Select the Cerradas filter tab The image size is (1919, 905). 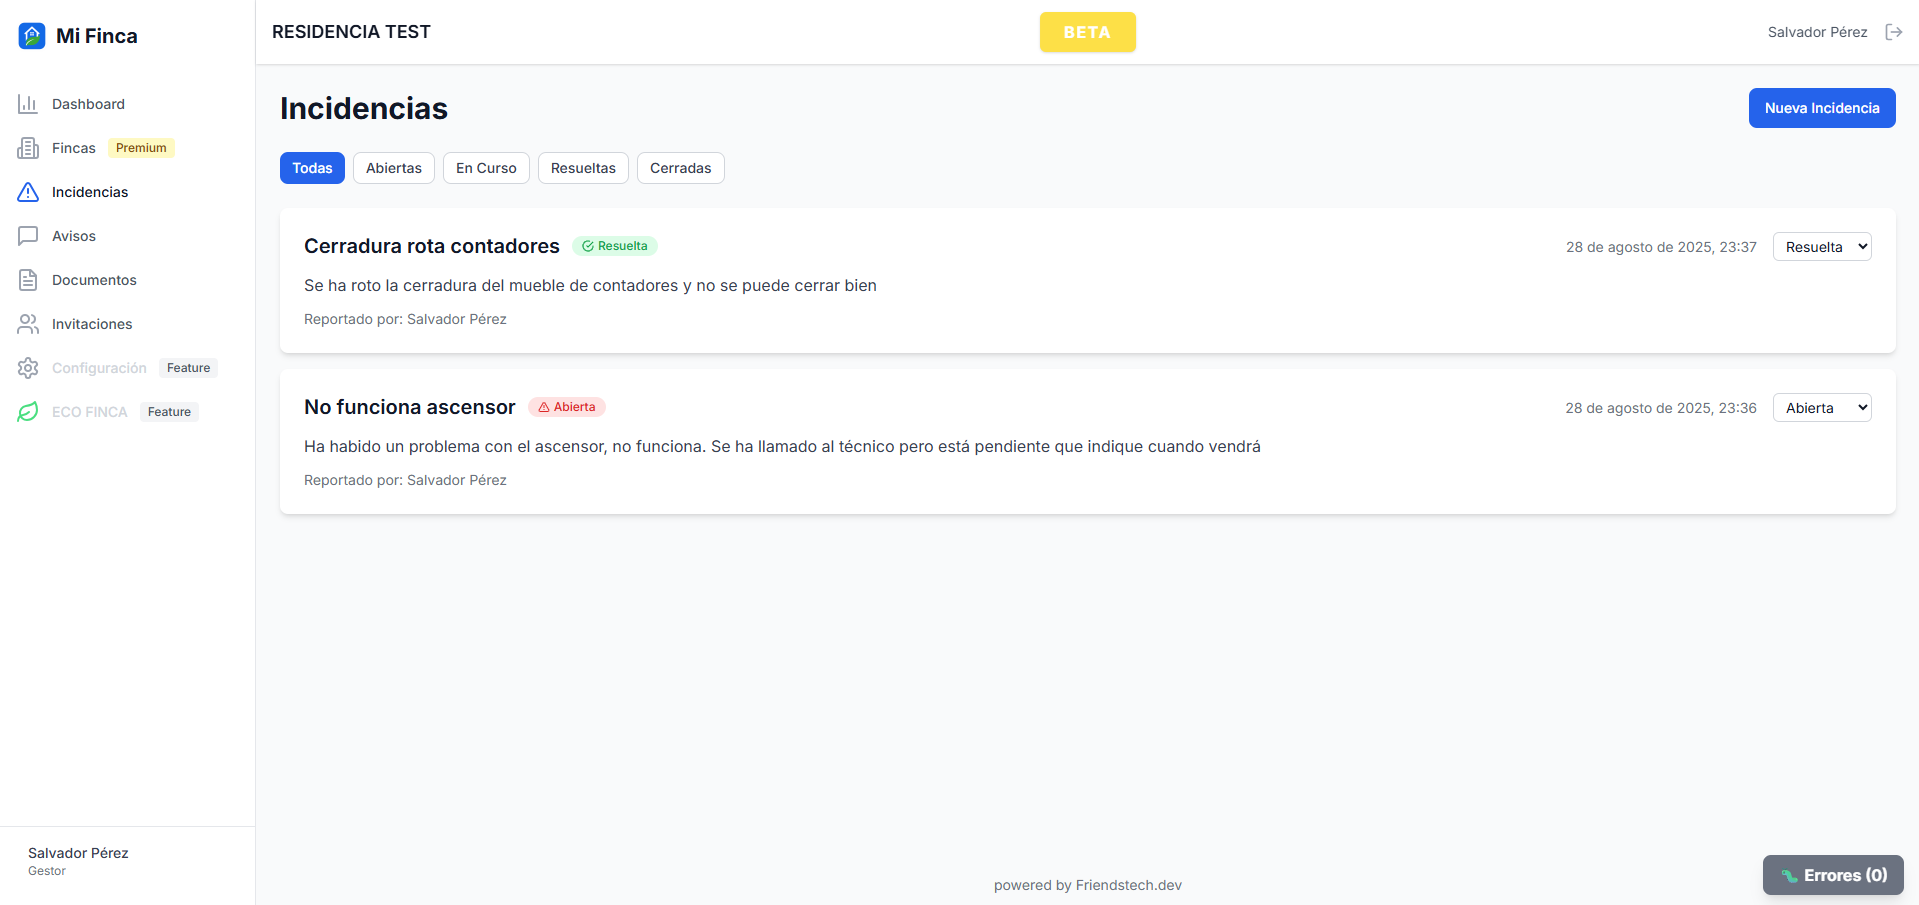click(x=680, y=168)
